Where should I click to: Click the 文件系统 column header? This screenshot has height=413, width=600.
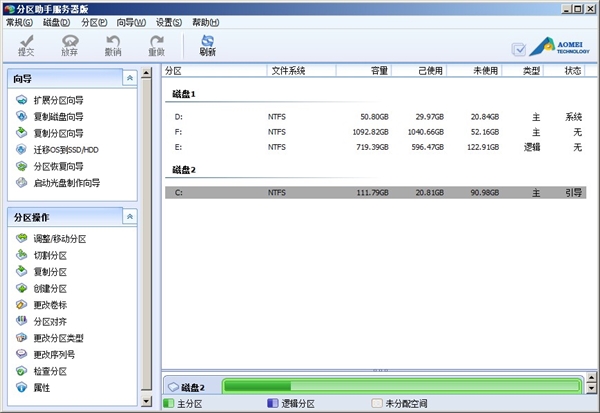pyautogui.click(x=289, y=71)
